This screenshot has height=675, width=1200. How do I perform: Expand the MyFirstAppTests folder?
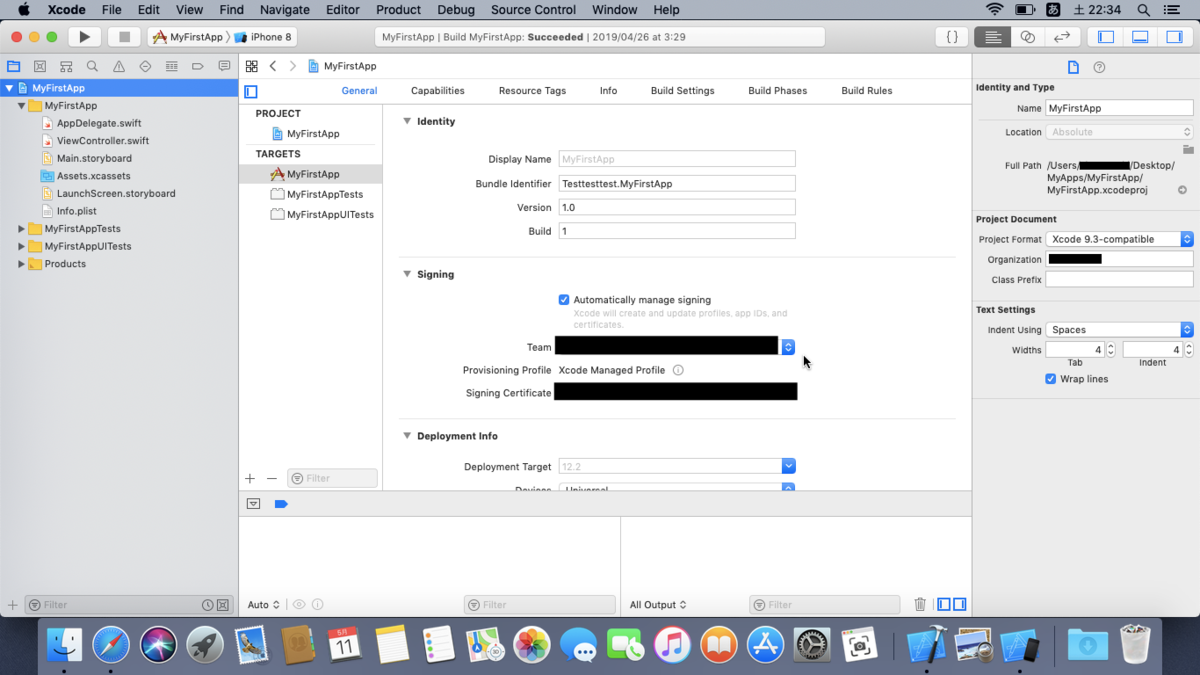coord(22,229)
